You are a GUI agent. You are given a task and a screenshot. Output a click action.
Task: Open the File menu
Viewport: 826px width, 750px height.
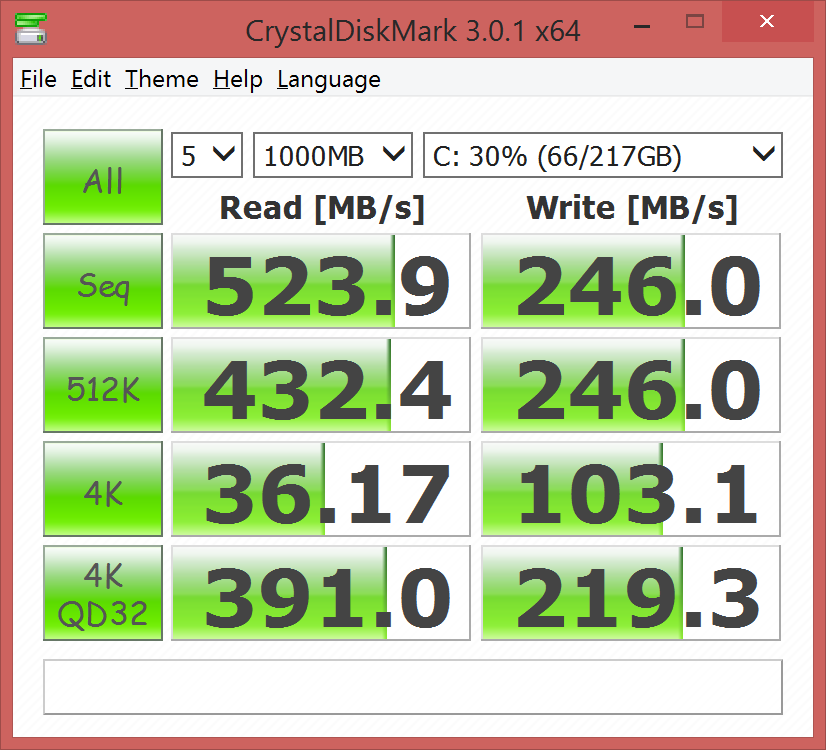click(x=38, y=80)
